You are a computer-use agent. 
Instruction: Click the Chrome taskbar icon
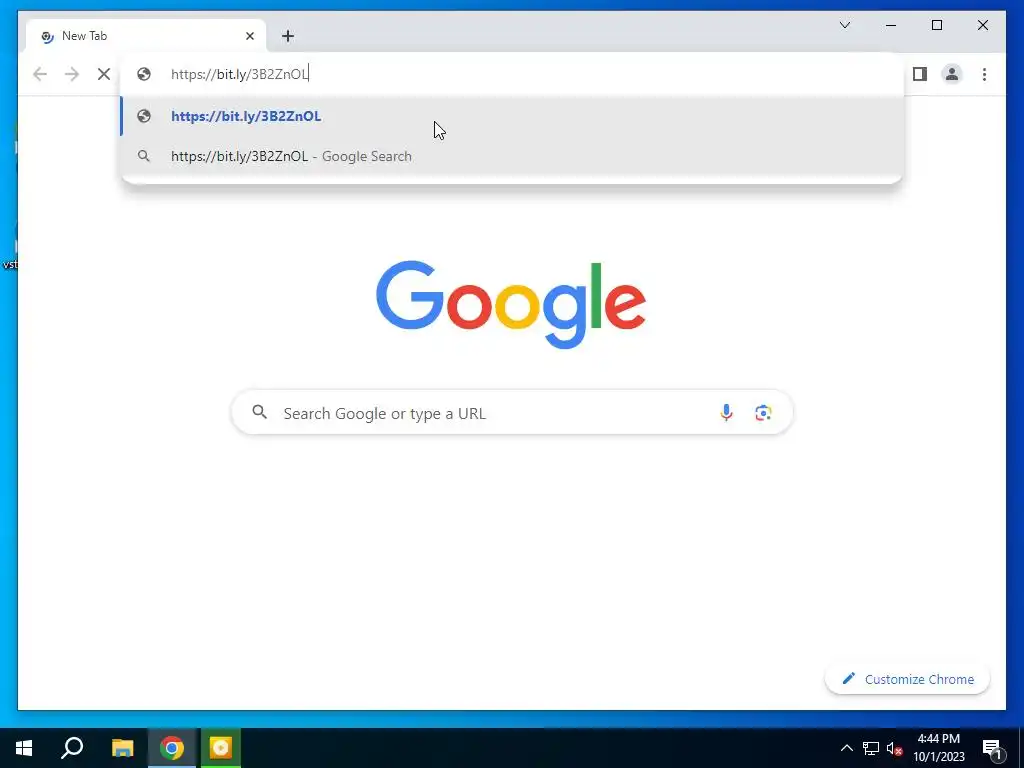[x=172, y=748]
